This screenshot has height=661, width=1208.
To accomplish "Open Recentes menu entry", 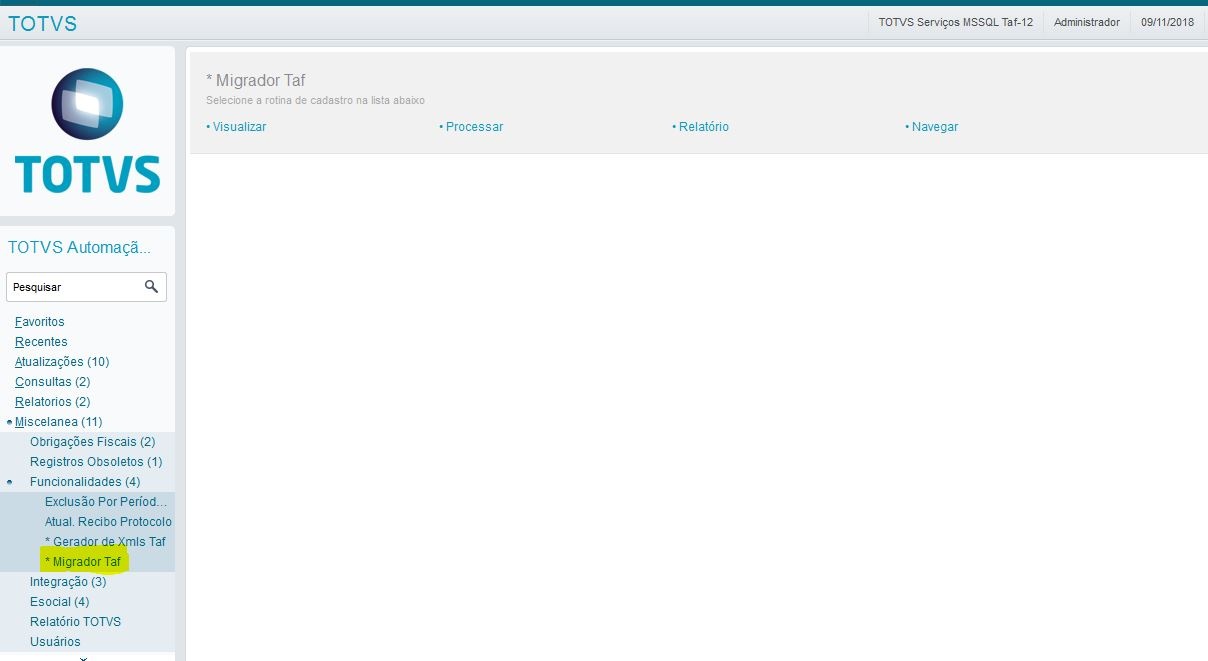I will [x=41, y=342].
